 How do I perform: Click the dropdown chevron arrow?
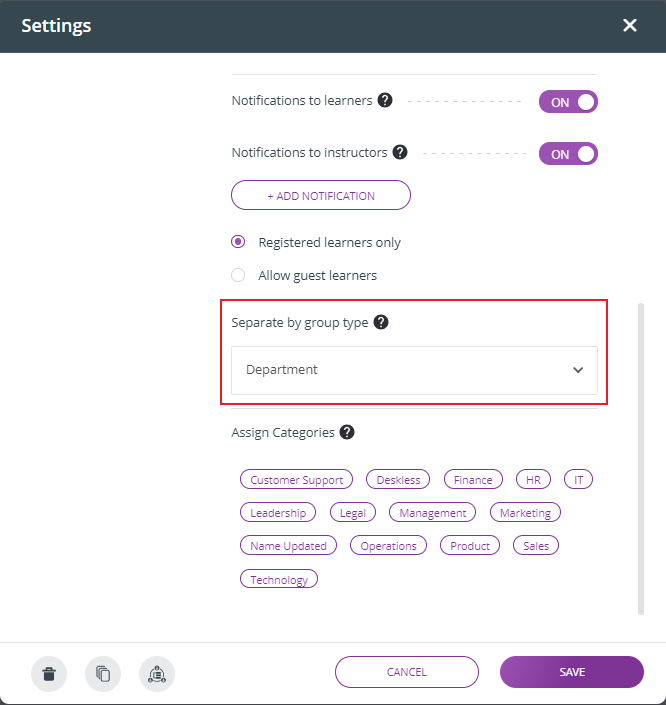[x=578, y=370]
